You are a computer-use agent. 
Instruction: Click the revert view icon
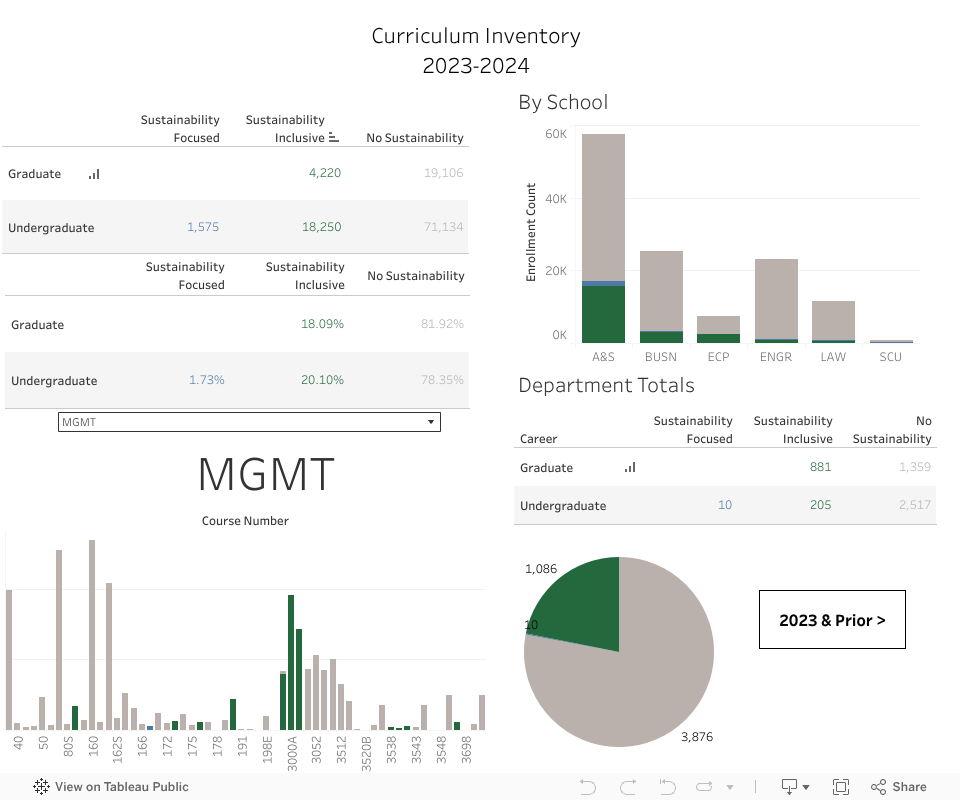click(666, 787)
